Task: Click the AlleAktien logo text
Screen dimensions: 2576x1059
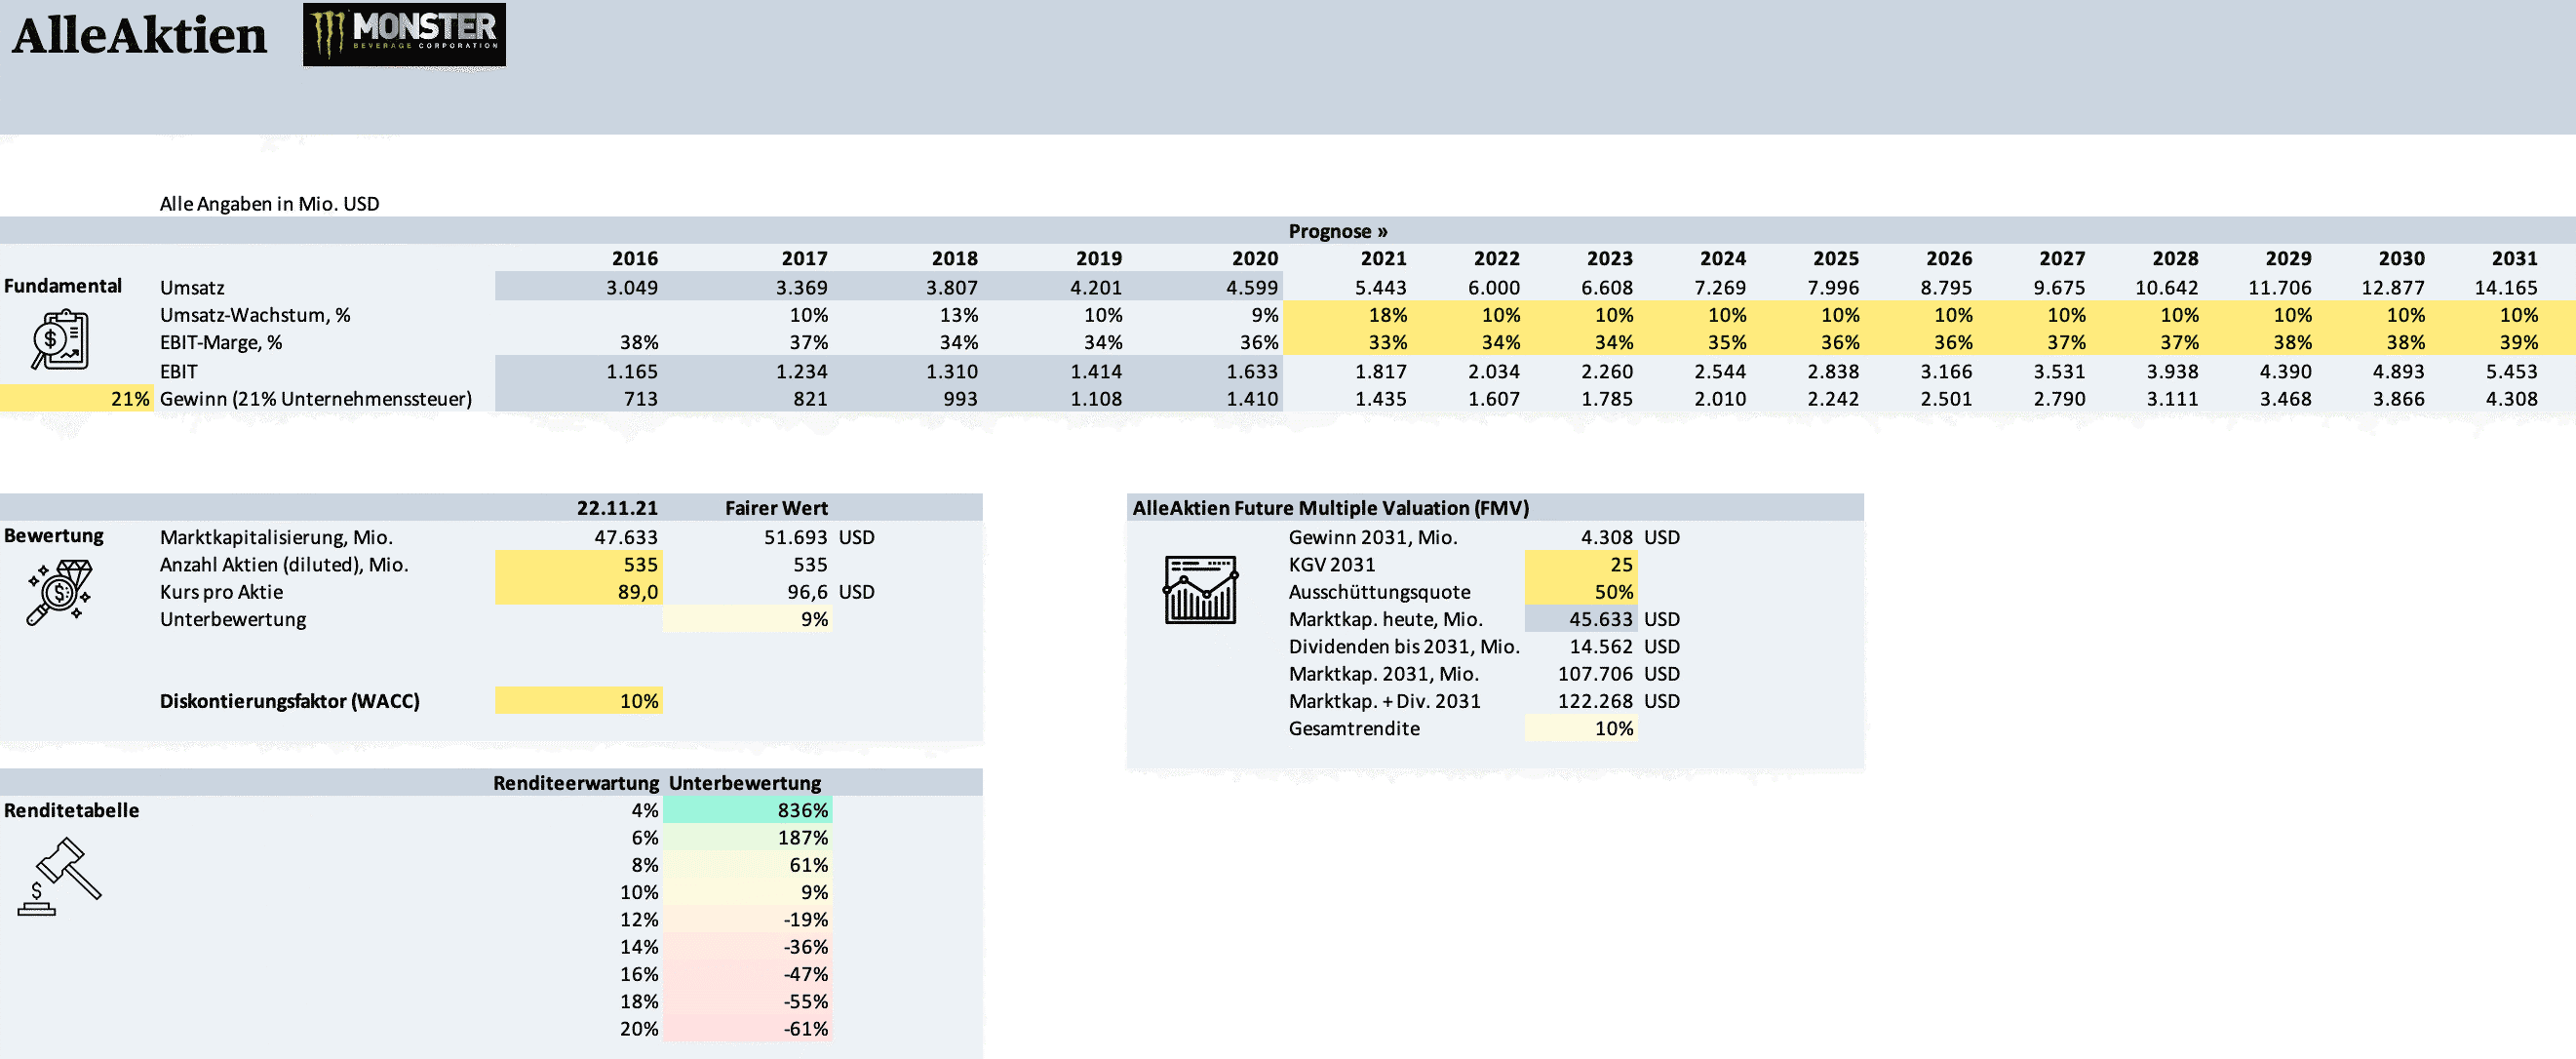Action: click(x=139, y=35)
